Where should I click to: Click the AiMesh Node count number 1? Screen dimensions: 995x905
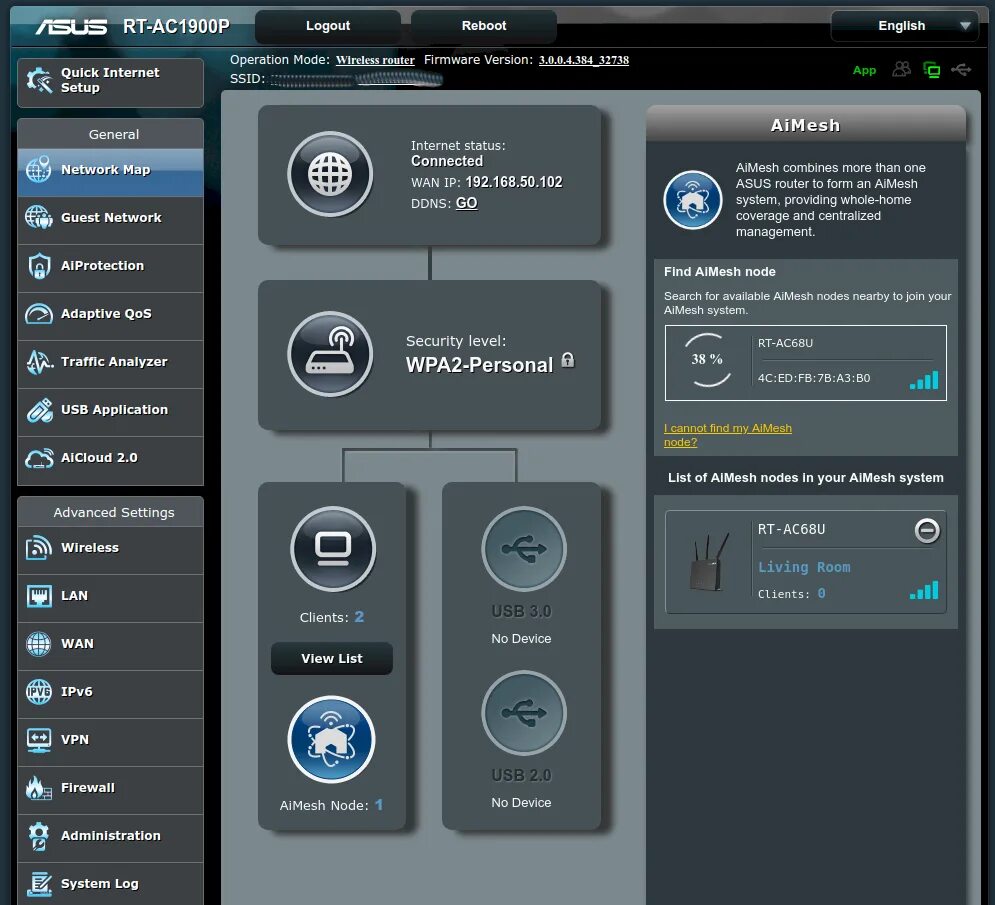click(x=379, y=805)
